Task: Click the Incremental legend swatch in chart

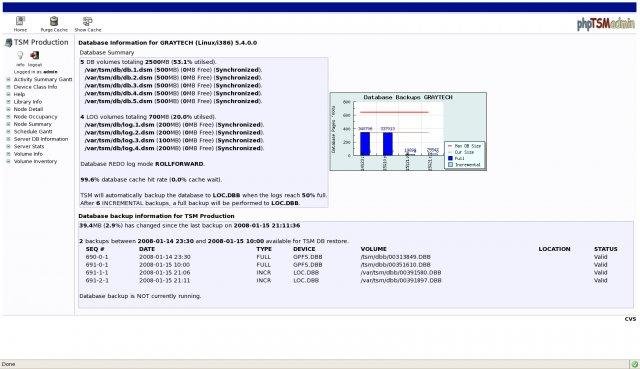Action: (x=450, y=165)
